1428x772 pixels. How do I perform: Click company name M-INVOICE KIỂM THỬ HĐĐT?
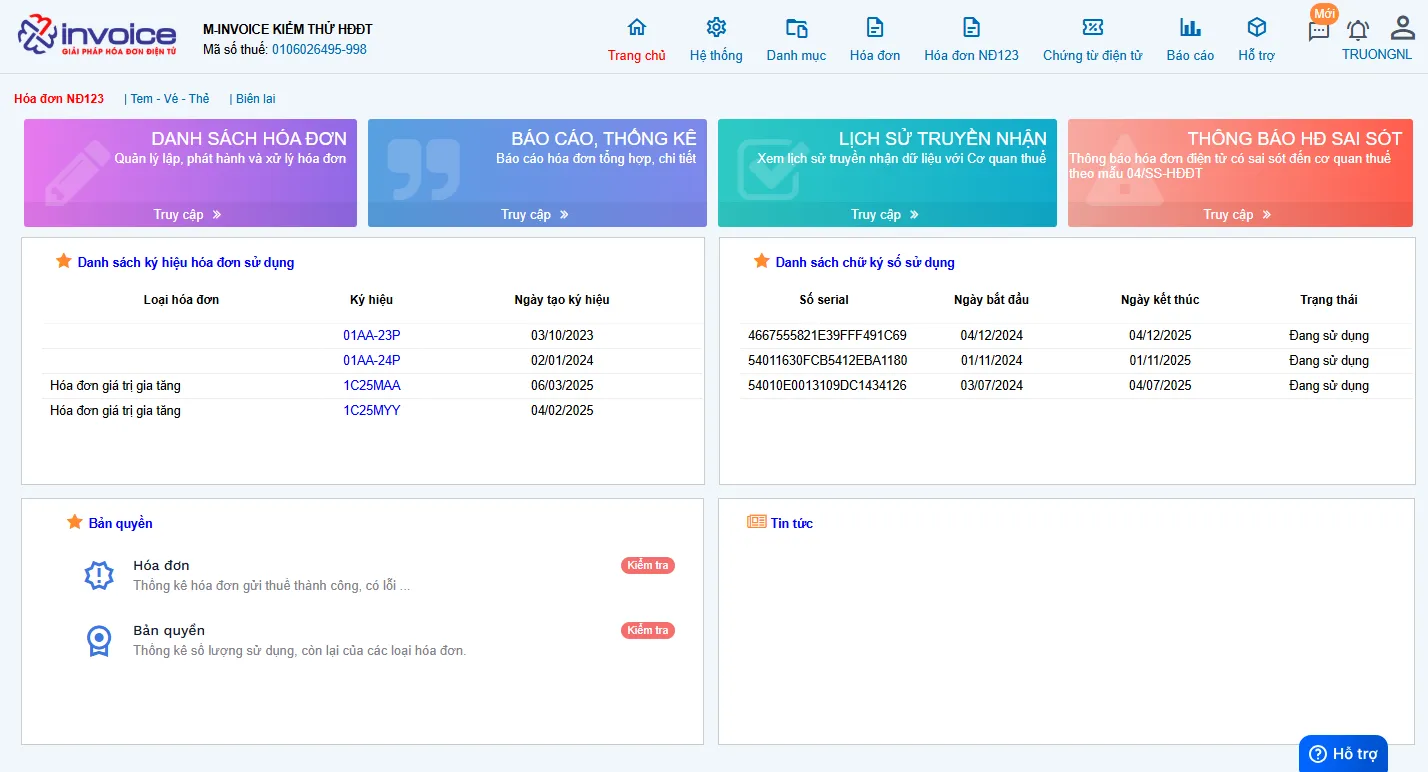288,29
